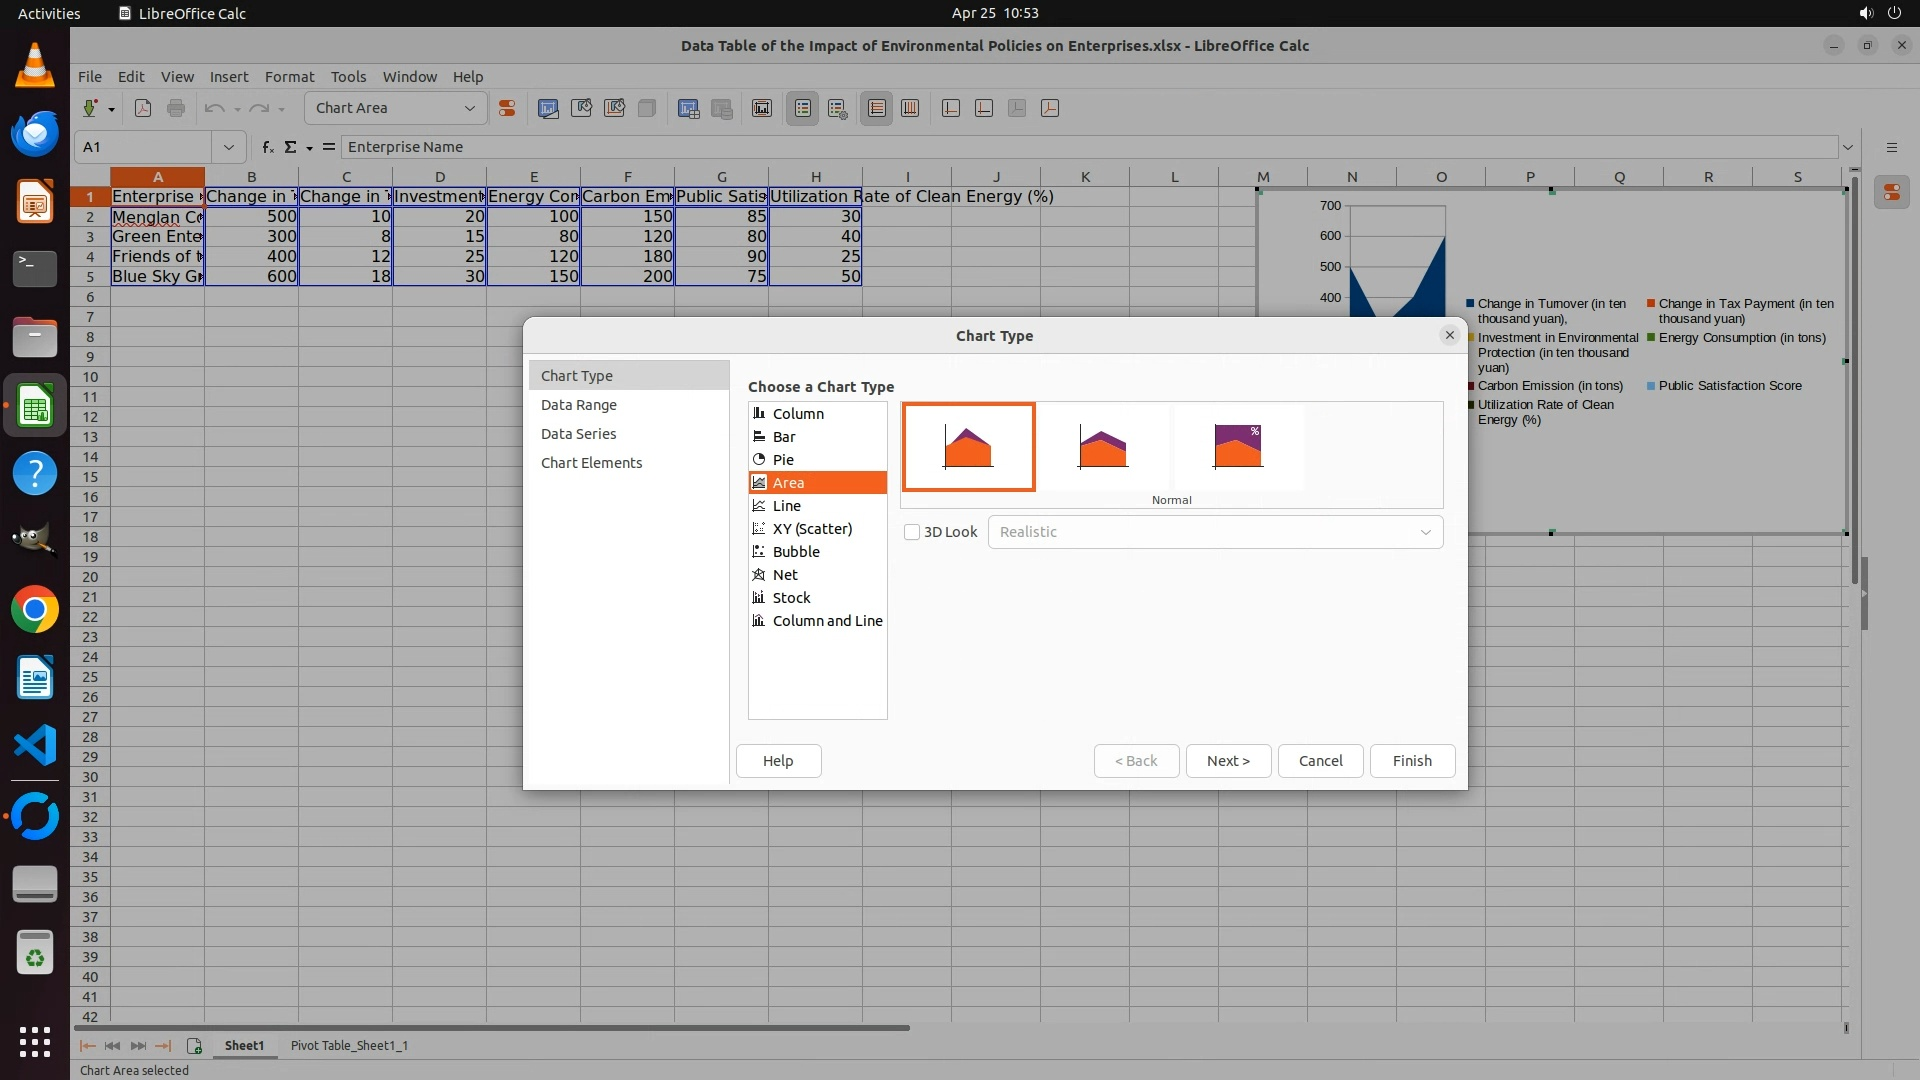The image size is (1920, 1080).
Task: Click the horizontal sheet scrollbar
Action: [492, 1027]
